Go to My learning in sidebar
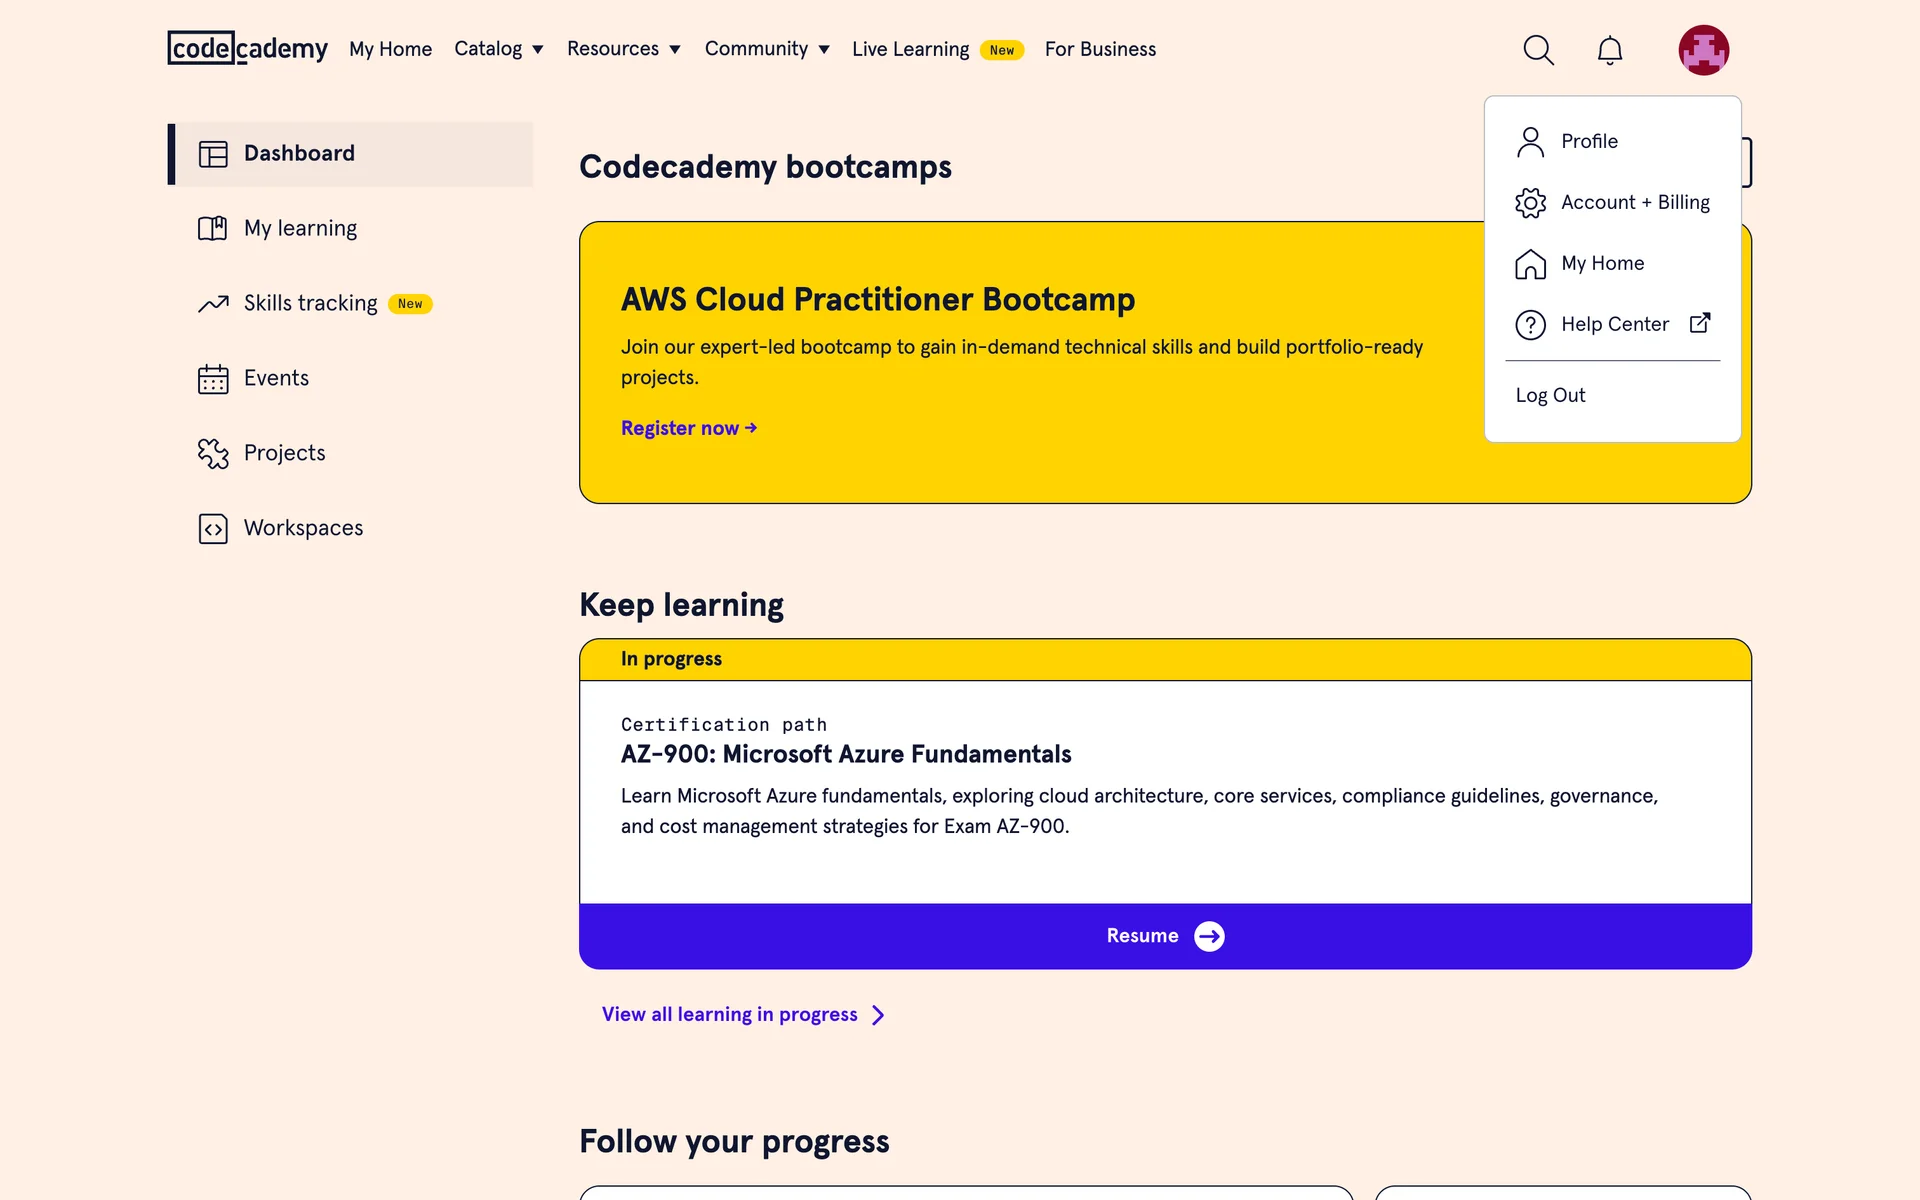The image size is (1920, 1200). tap(299, 228)
